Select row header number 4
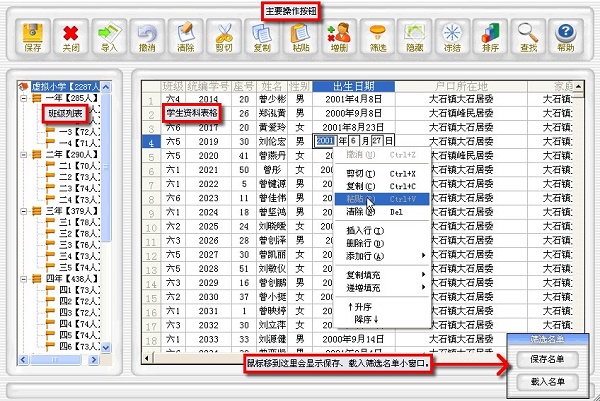This screenshot has width=600, height=401. [x=151, y=143]
